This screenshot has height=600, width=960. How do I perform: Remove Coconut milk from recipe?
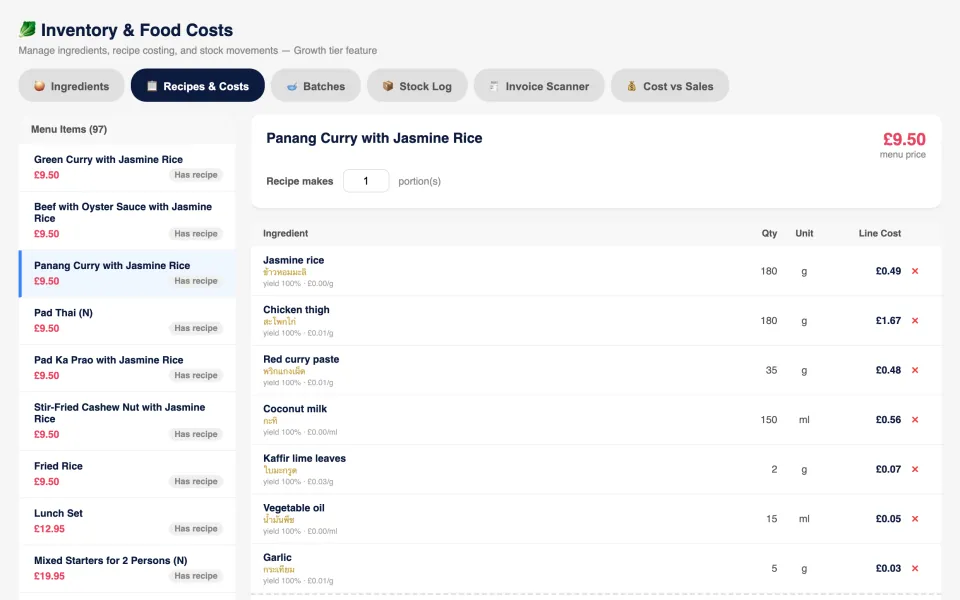point(915,420)
